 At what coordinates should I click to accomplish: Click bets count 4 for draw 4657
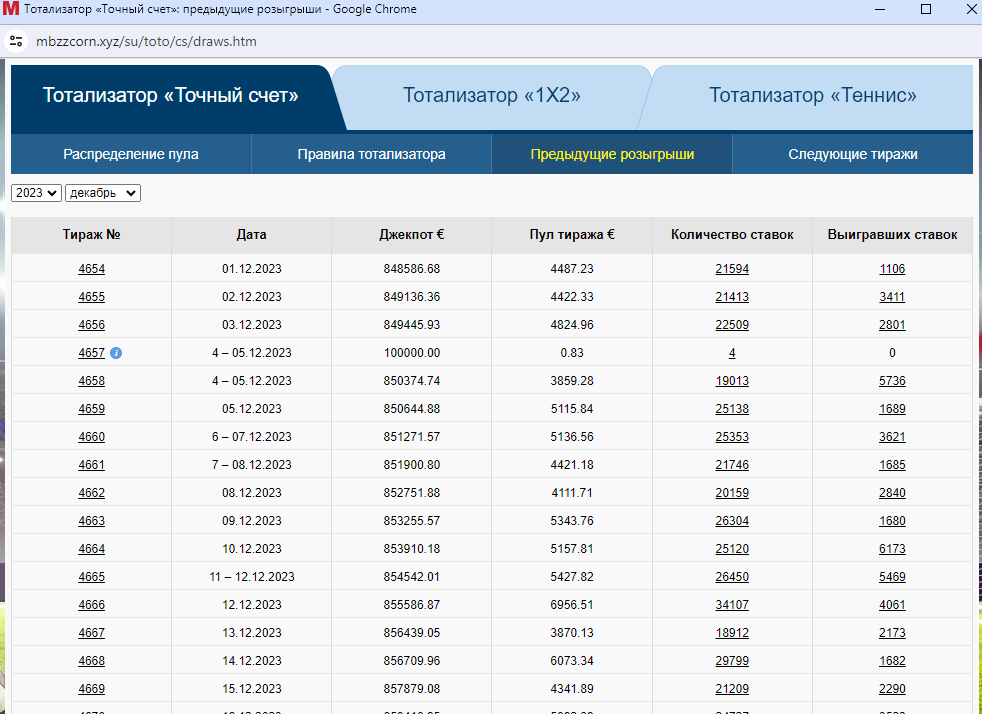coord(732,353)
